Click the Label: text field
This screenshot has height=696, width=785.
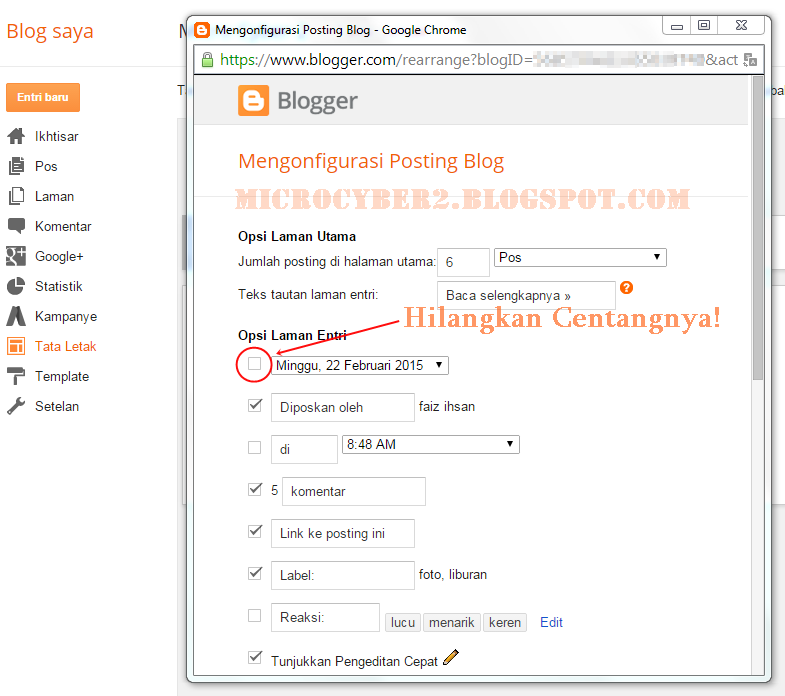(x=343, y=576)
